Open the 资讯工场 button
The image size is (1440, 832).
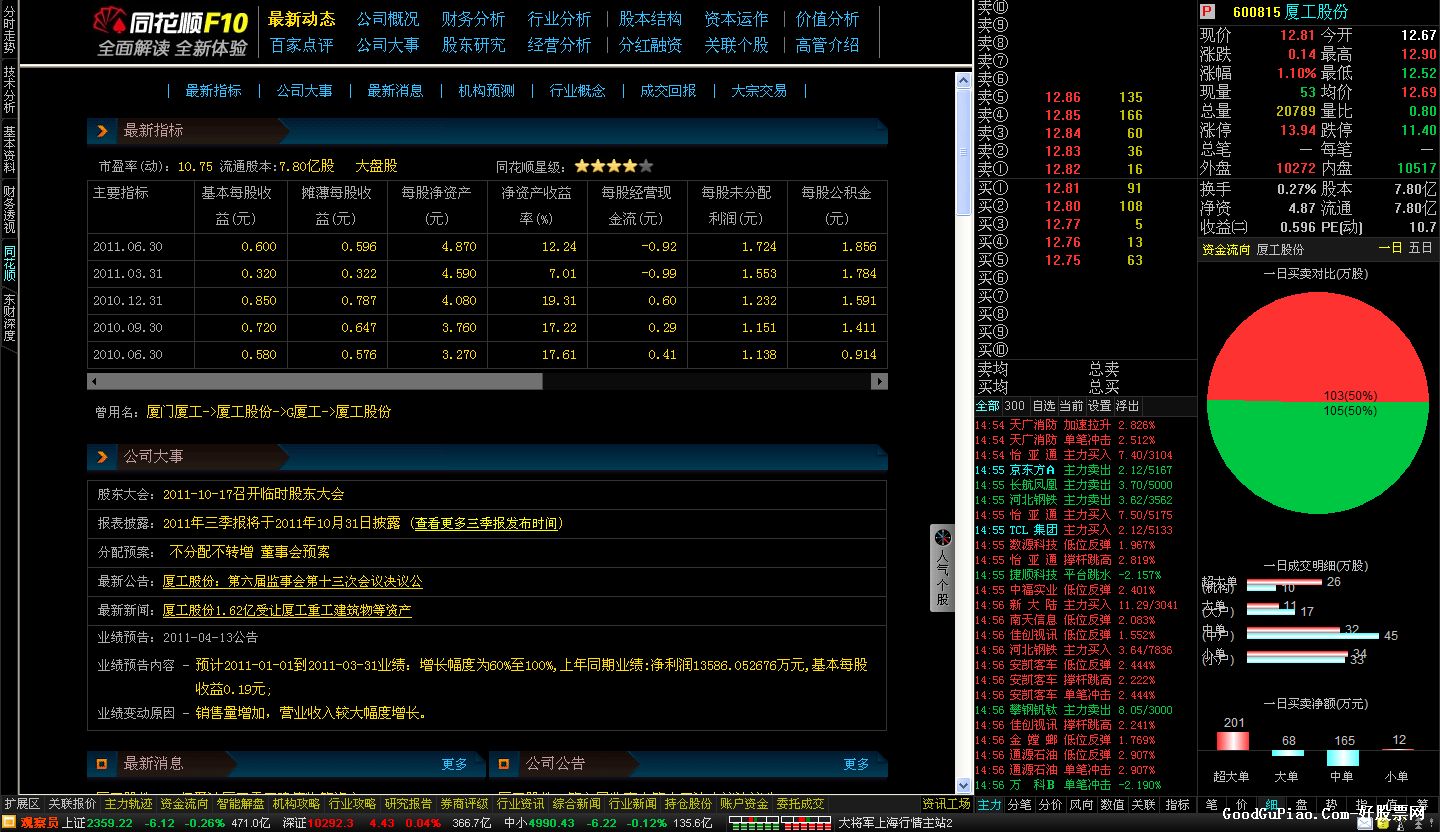click(946, 804)
